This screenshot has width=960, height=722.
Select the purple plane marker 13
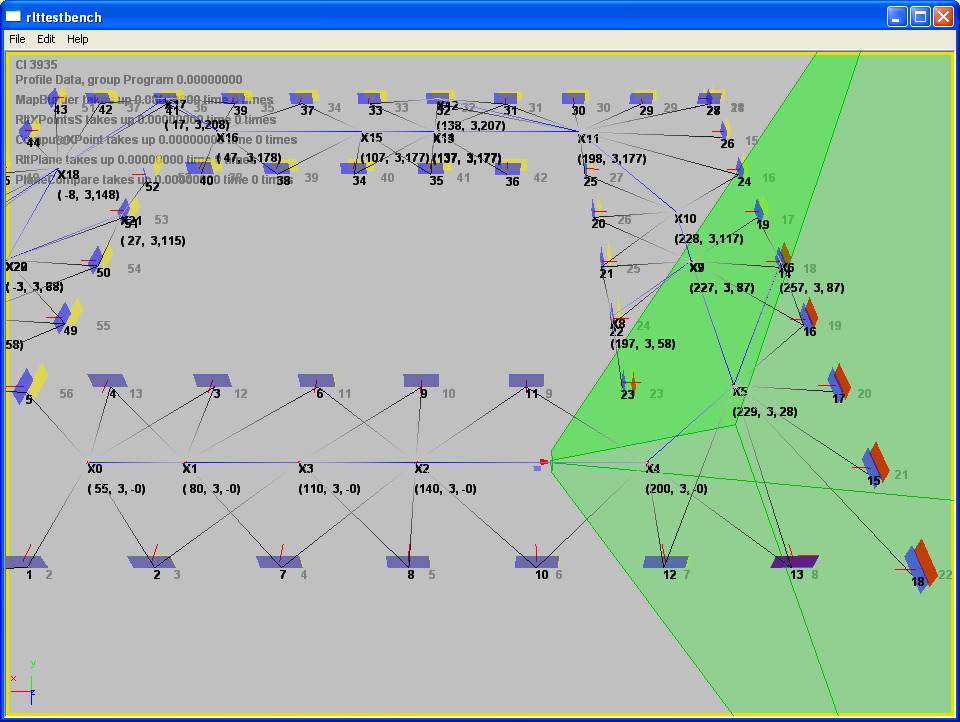(x=795, y=562)
